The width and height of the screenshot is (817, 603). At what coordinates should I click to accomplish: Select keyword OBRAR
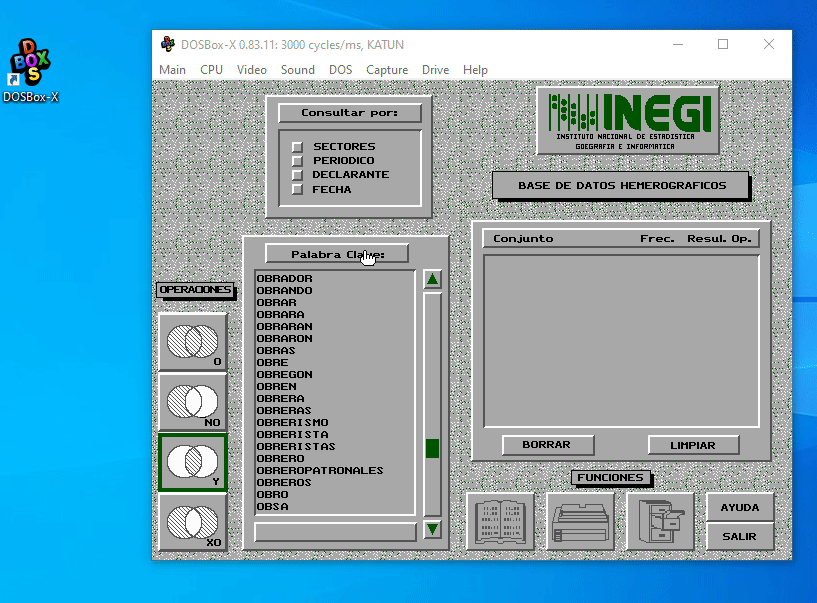coord(277,302)
